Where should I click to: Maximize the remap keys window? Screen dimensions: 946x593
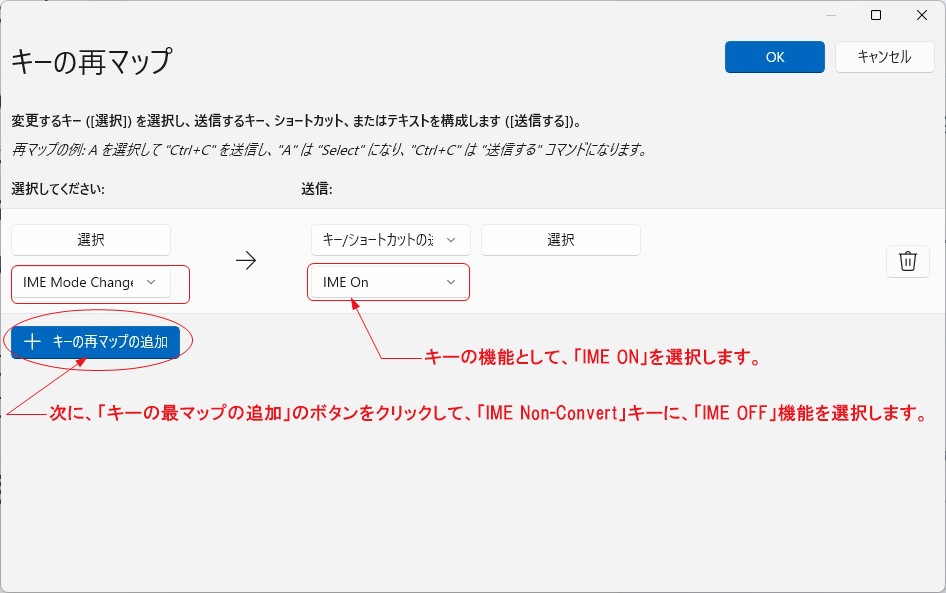pyautogui.click(x=876, y=15)
